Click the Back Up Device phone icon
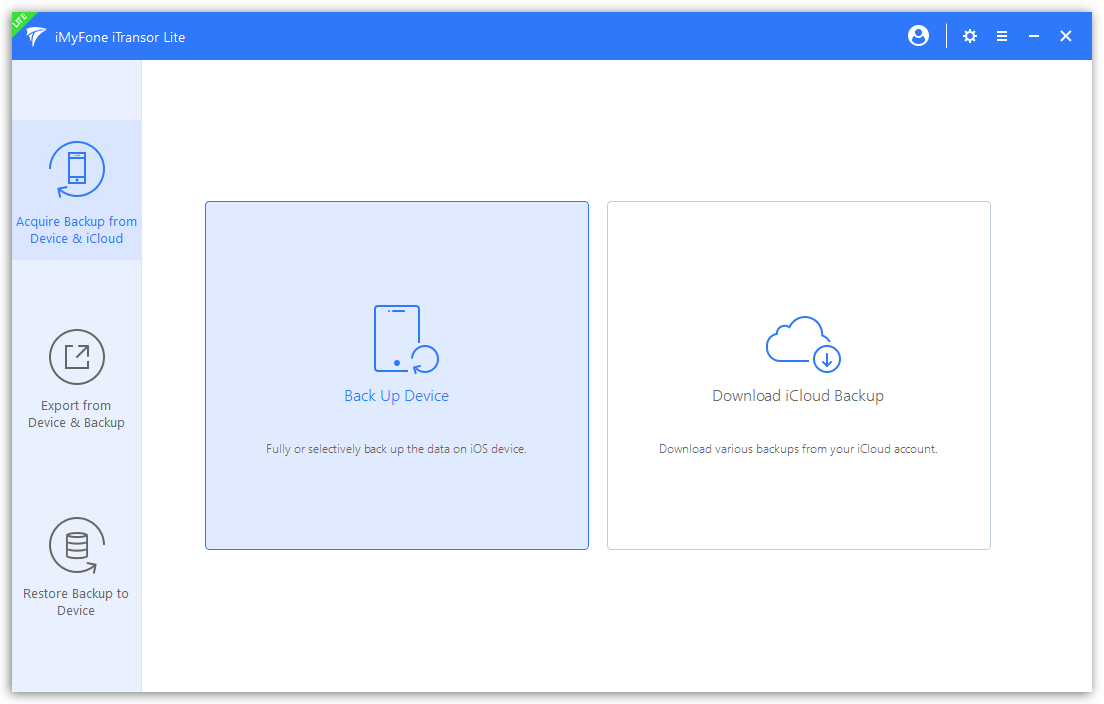1104x704 pixels. [x=406, y=339]
